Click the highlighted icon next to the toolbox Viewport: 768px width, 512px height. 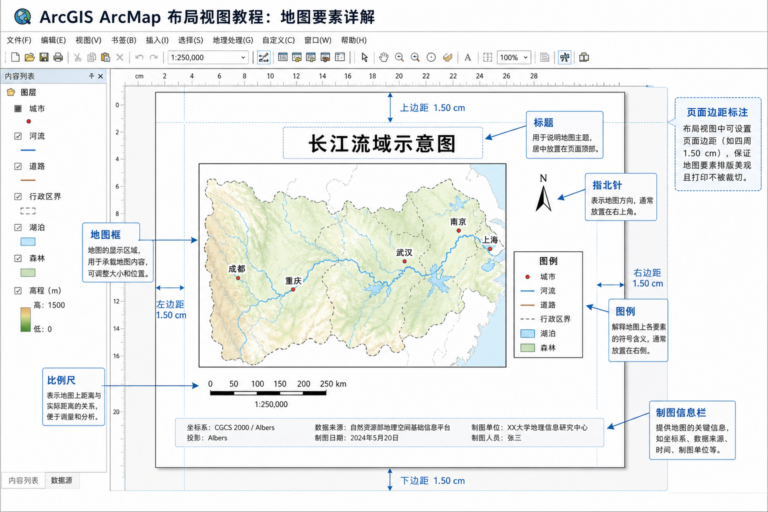[565, 57]
